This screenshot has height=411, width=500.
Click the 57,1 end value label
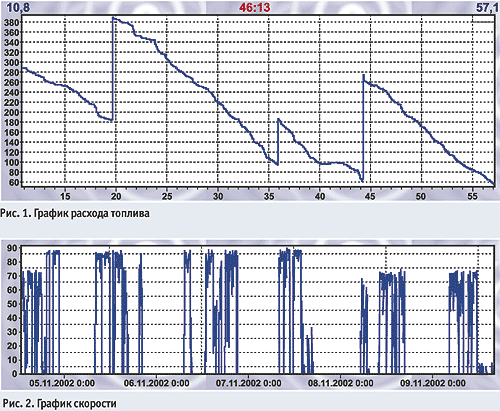(488, 8)
